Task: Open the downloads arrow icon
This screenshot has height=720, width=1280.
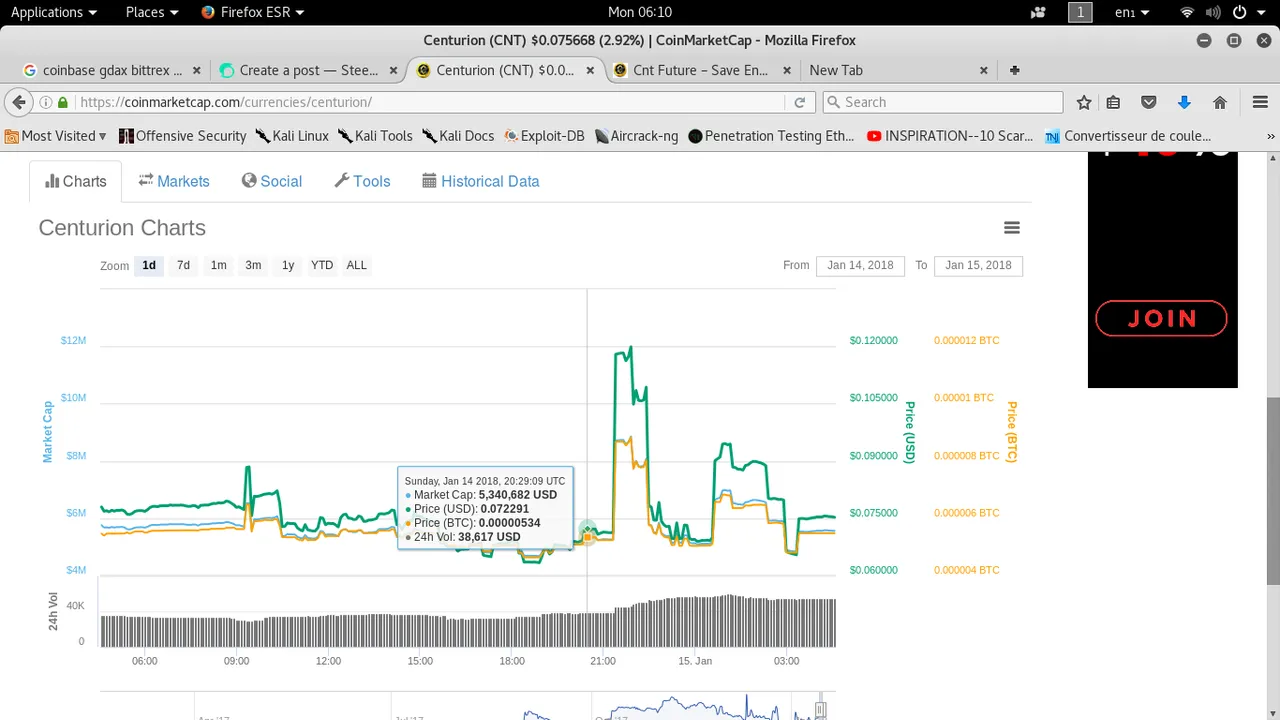Action: 1184,102
